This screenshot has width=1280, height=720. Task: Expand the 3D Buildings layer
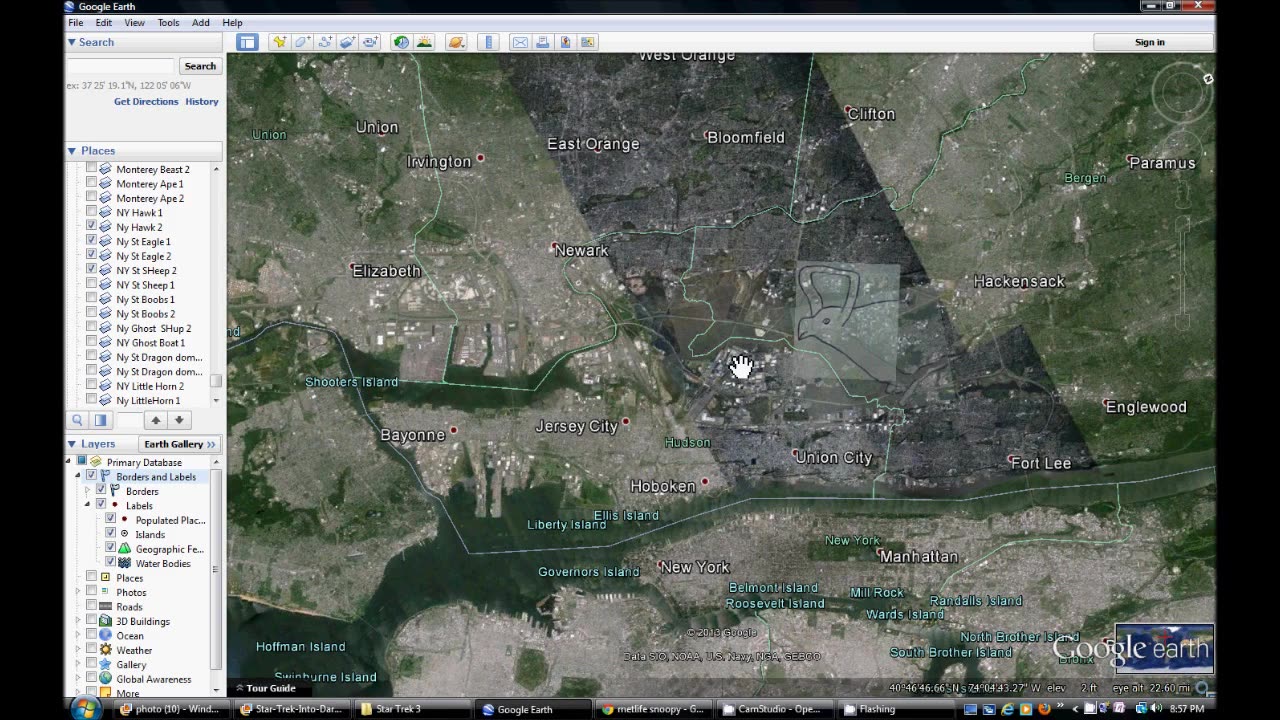point(77,621)
